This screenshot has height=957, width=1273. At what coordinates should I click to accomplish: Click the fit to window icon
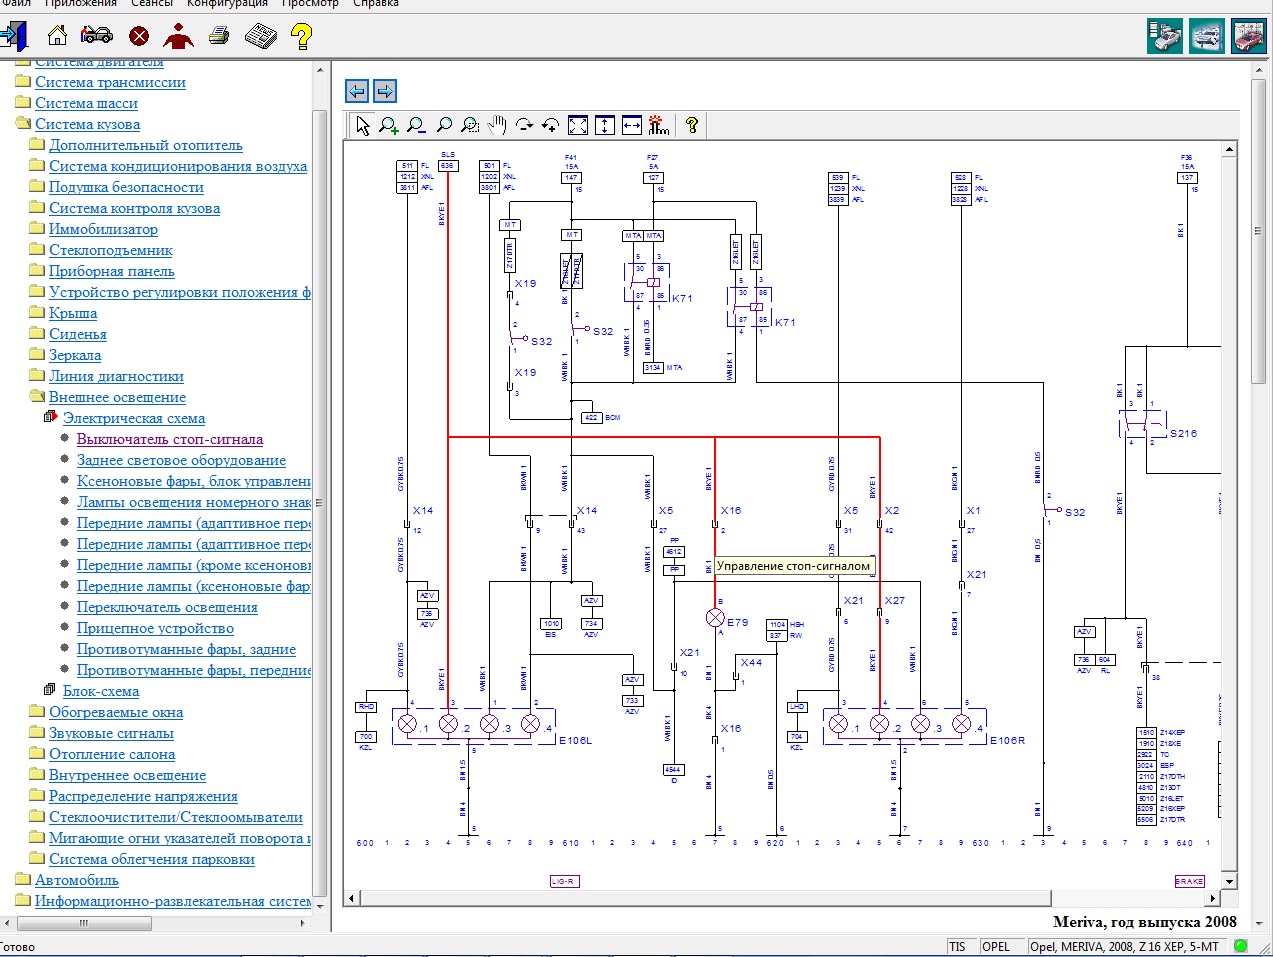[x=578, y=125]
